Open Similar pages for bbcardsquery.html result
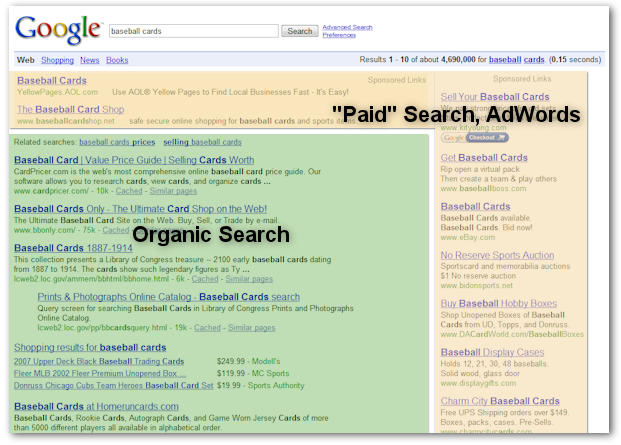 [251, 328]
